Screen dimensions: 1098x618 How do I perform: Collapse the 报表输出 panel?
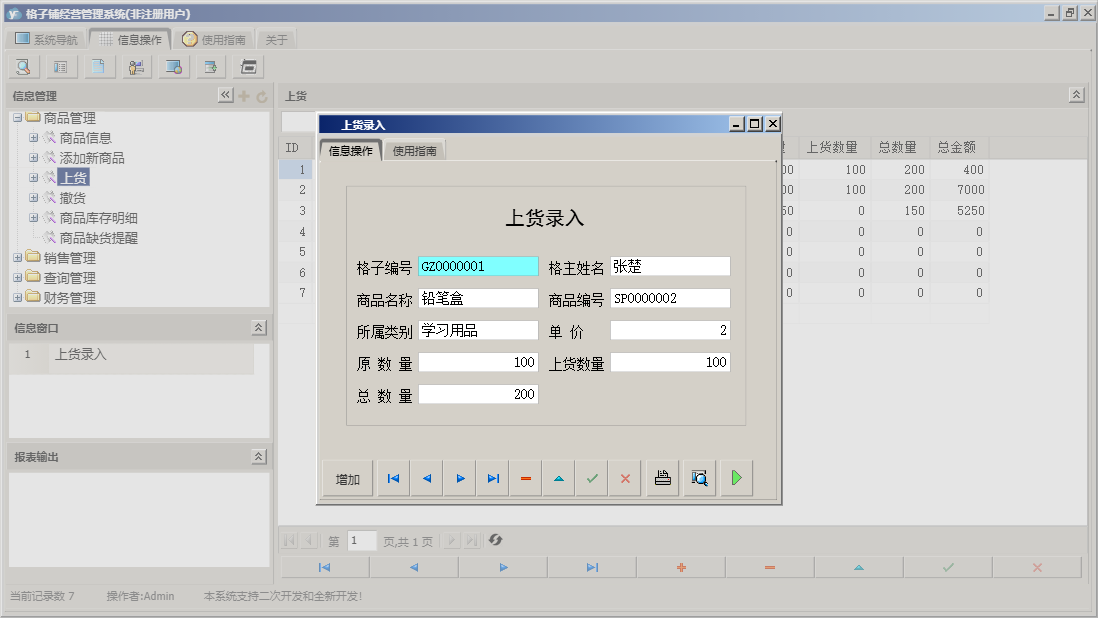click(258, 456)
